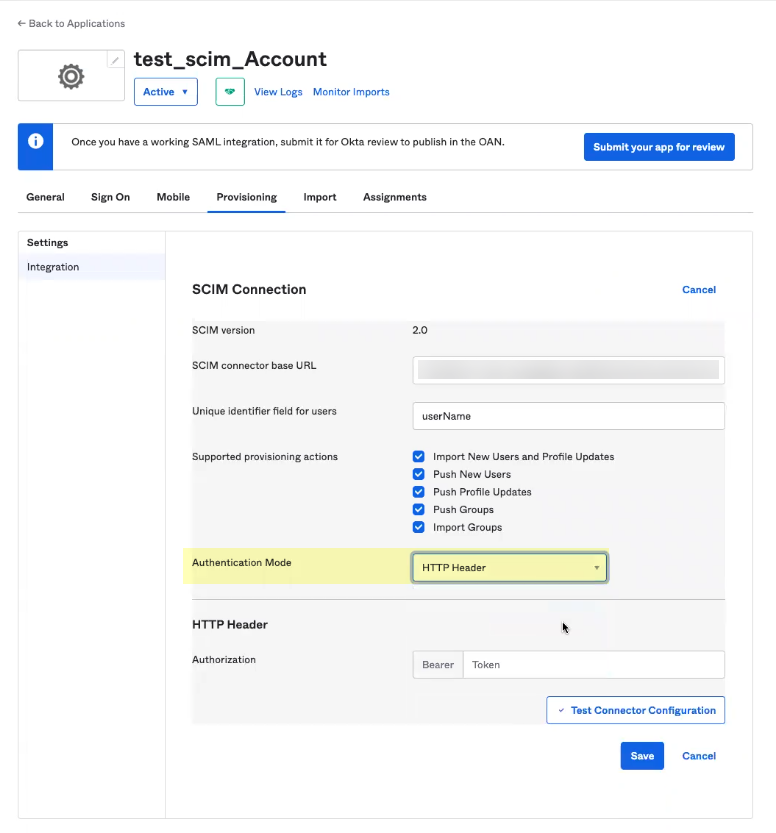Open the Active status dropdown
Screen dimensions: 776x833
click(166, 91)
